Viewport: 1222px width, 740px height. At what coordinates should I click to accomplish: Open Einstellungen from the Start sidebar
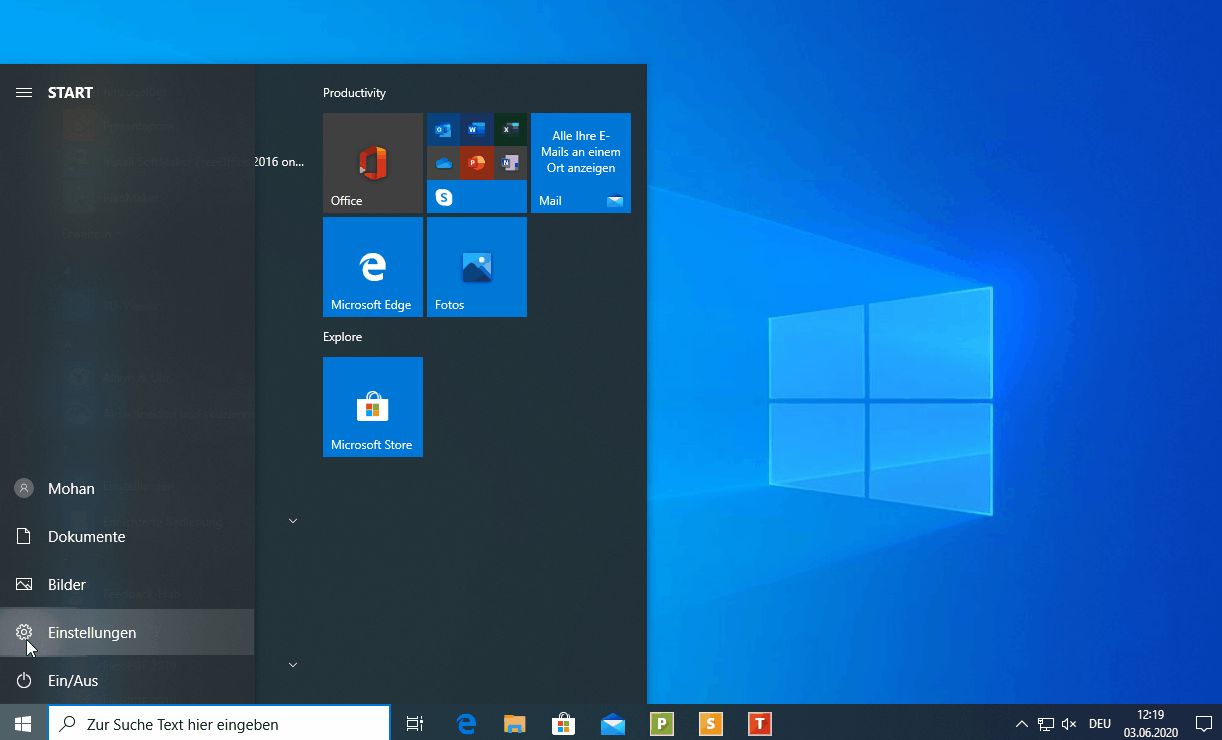[x=127, y=632]
